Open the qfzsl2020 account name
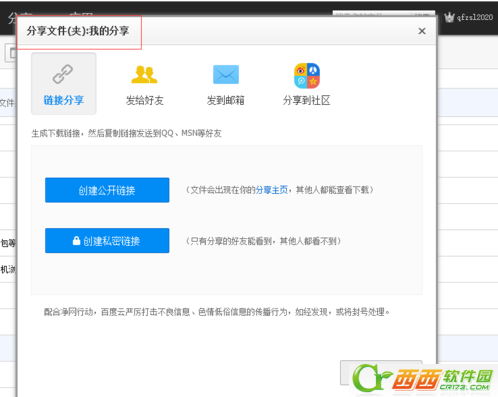Screen dimensions: 498x397 (x=475, y=17)
